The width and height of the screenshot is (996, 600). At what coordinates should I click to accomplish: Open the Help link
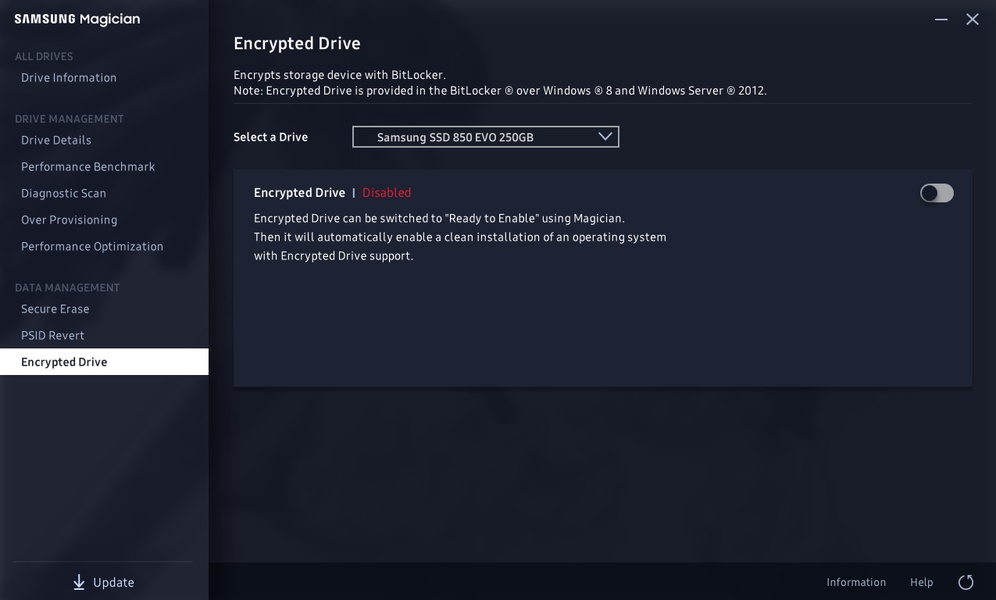921,582
